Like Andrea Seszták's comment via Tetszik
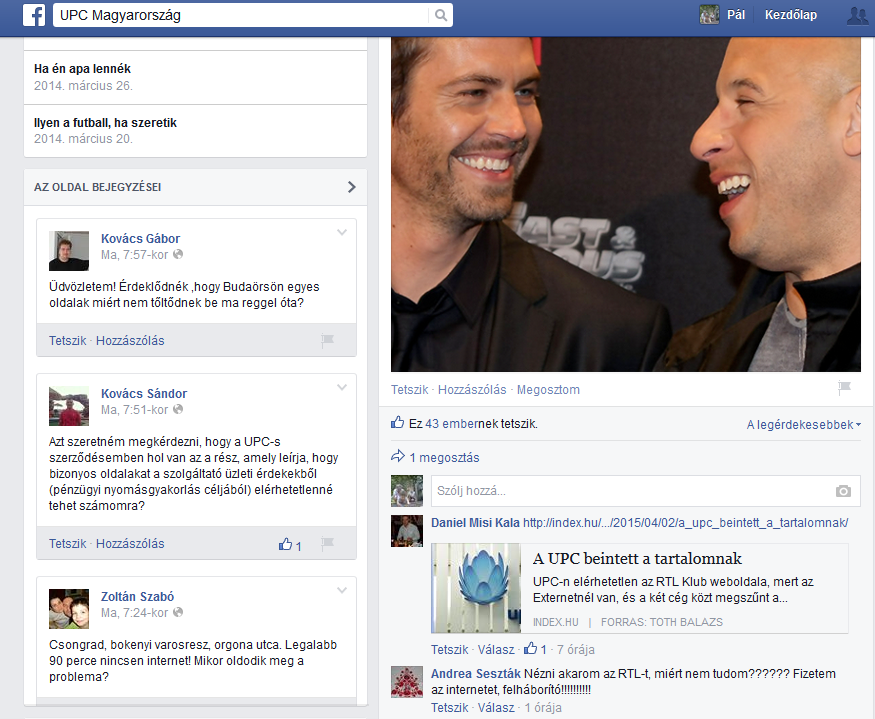 (x=449, y=708)
